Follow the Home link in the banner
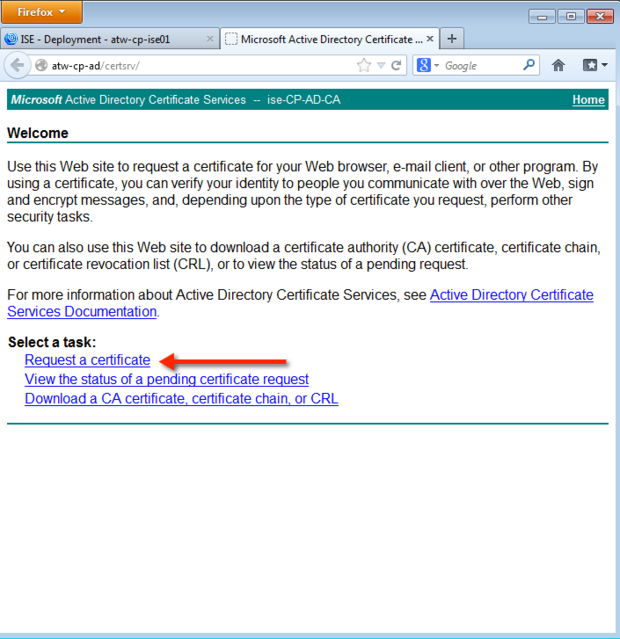This screenshot has height=639, width=620. point(588,100)
